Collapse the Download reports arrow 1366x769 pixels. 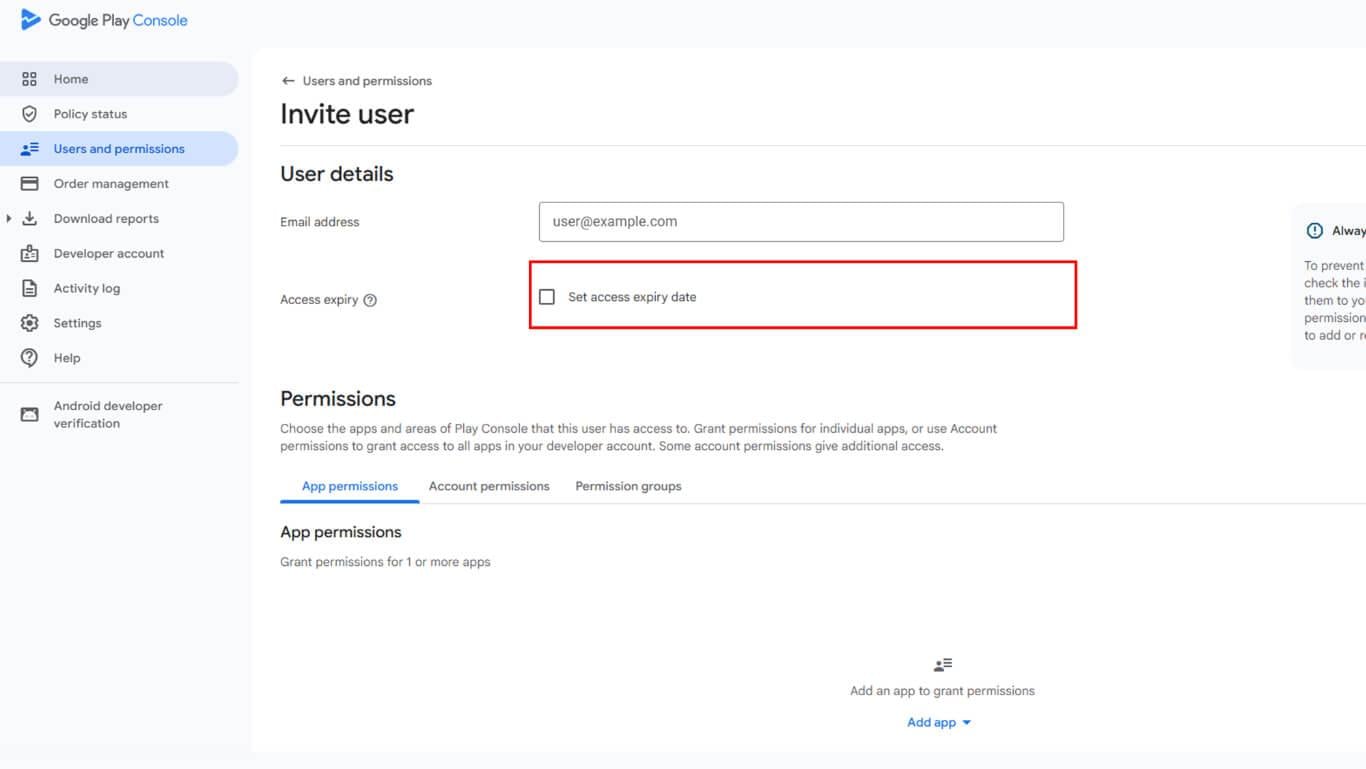click(x=9, y=218)
